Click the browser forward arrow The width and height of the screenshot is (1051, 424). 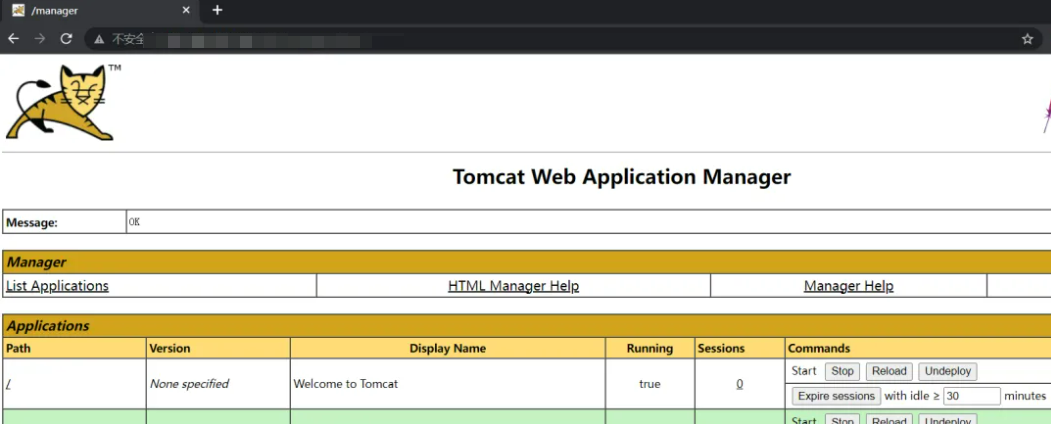(40, 39)
